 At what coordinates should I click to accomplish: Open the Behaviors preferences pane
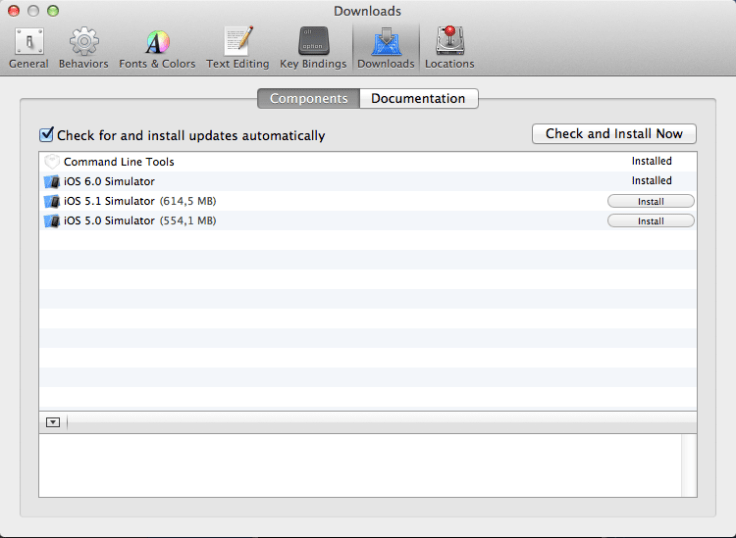coord(83,48)
